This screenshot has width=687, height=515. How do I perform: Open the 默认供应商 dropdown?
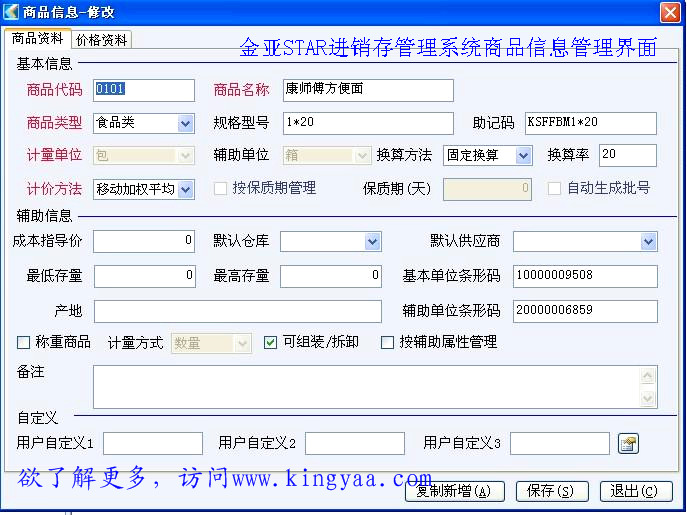(x=648, y=242)
